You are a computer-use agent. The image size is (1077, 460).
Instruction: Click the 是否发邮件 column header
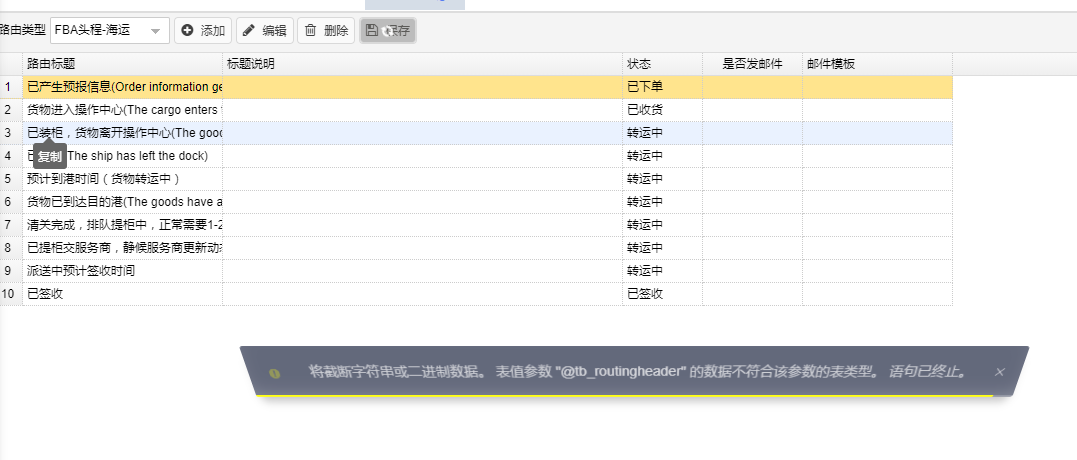tap(753, 64)
